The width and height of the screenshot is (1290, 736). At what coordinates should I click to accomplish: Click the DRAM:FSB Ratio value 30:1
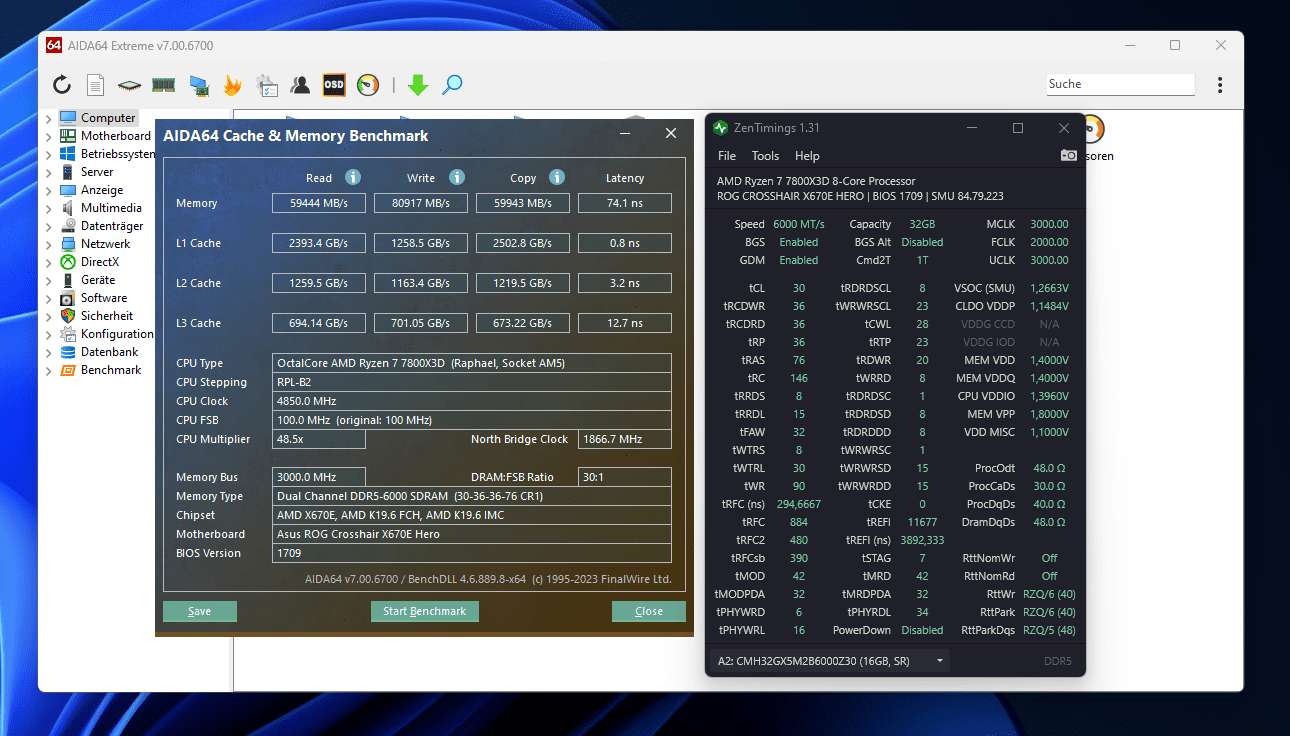click(x=625, y=477)
